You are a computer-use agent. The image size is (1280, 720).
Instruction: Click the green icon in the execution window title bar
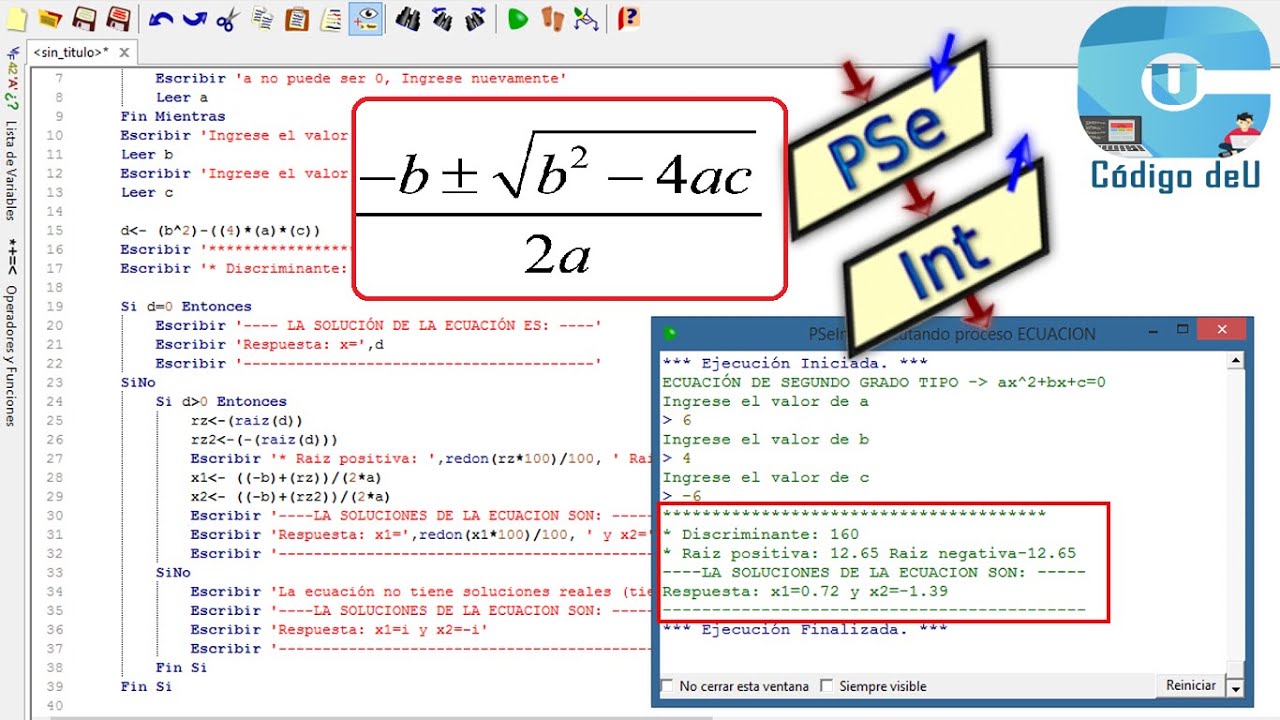click(669, 333)
